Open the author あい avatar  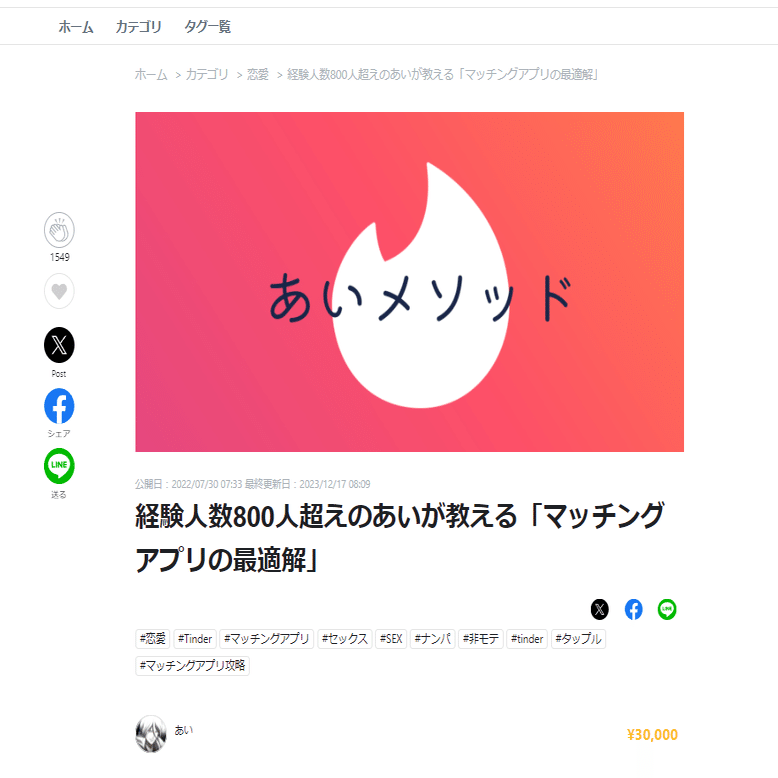[x=151, y=734]
